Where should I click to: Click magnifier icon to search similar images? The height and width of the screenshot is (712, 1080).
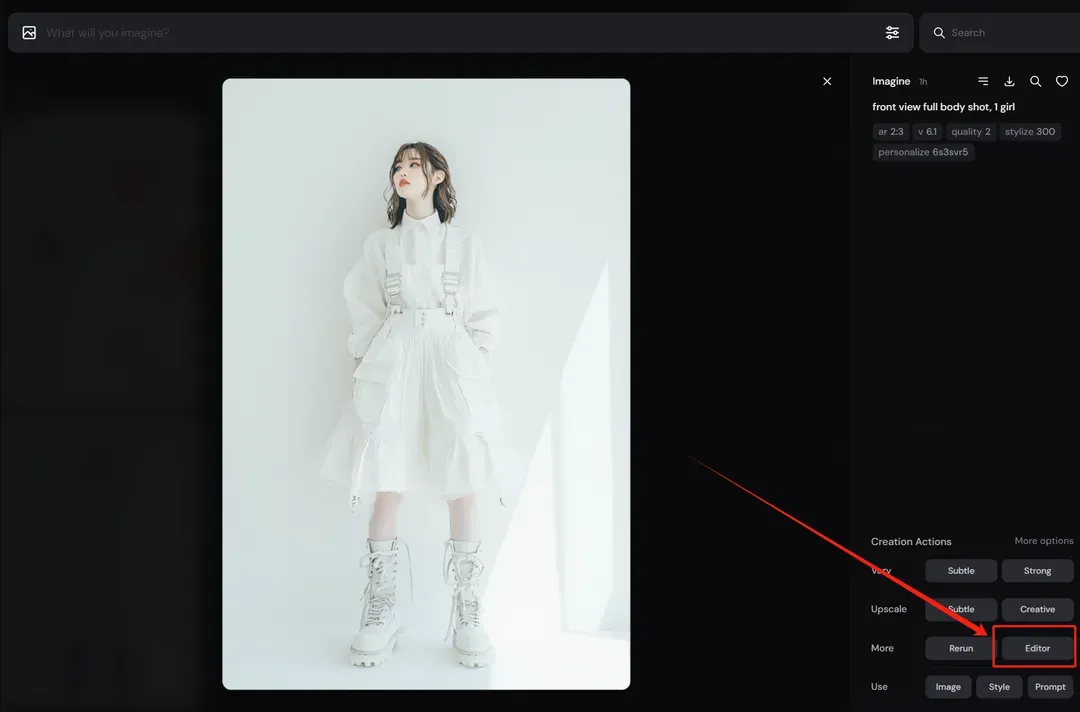point(1035,81)
